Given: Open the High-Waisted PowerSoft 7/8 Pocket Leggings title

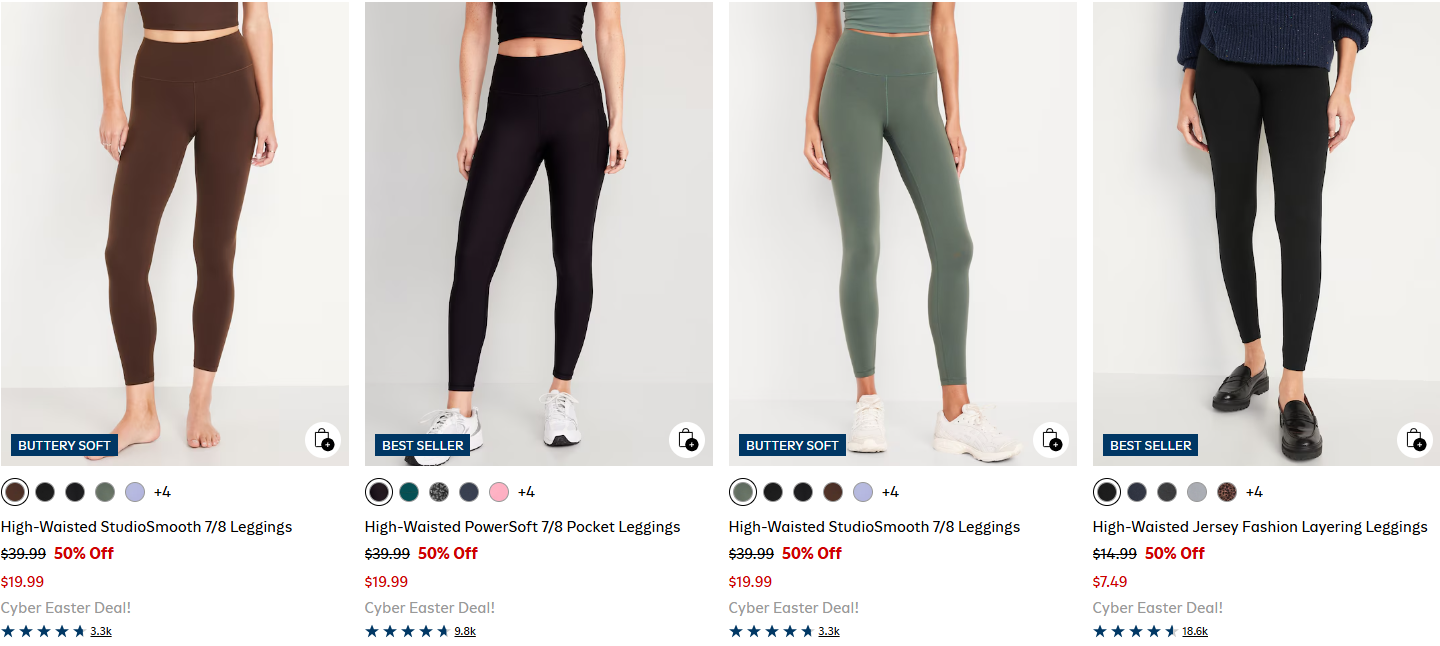Looking at the screenshot, I should click(x=522, y=527).
